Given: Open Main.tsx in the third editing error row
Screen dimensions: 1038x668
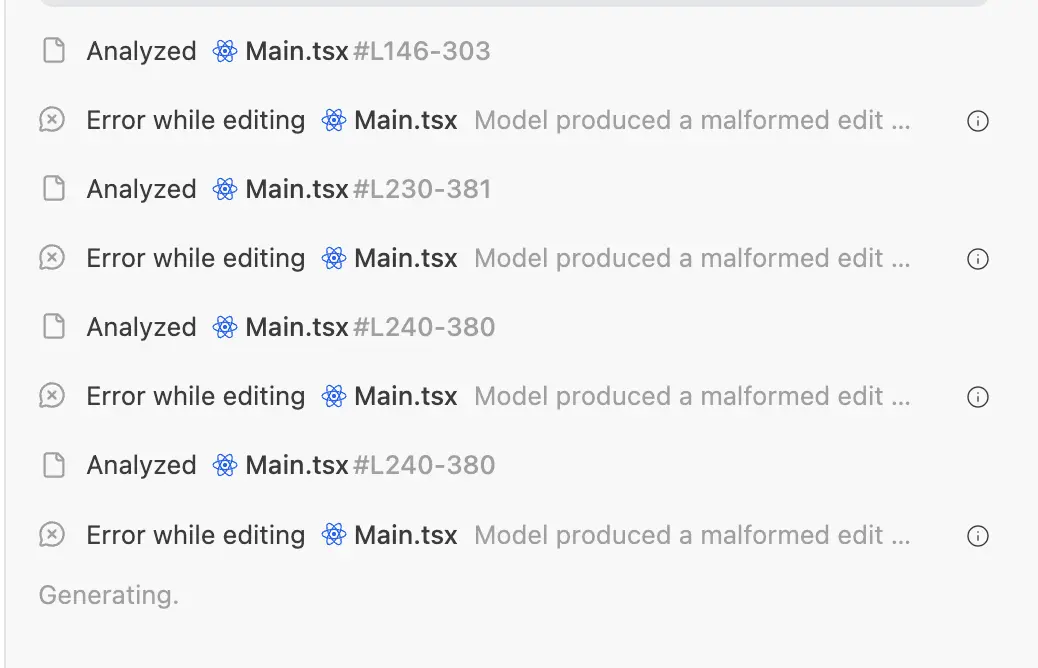Looking at the screenshot, I should point(405,397).
